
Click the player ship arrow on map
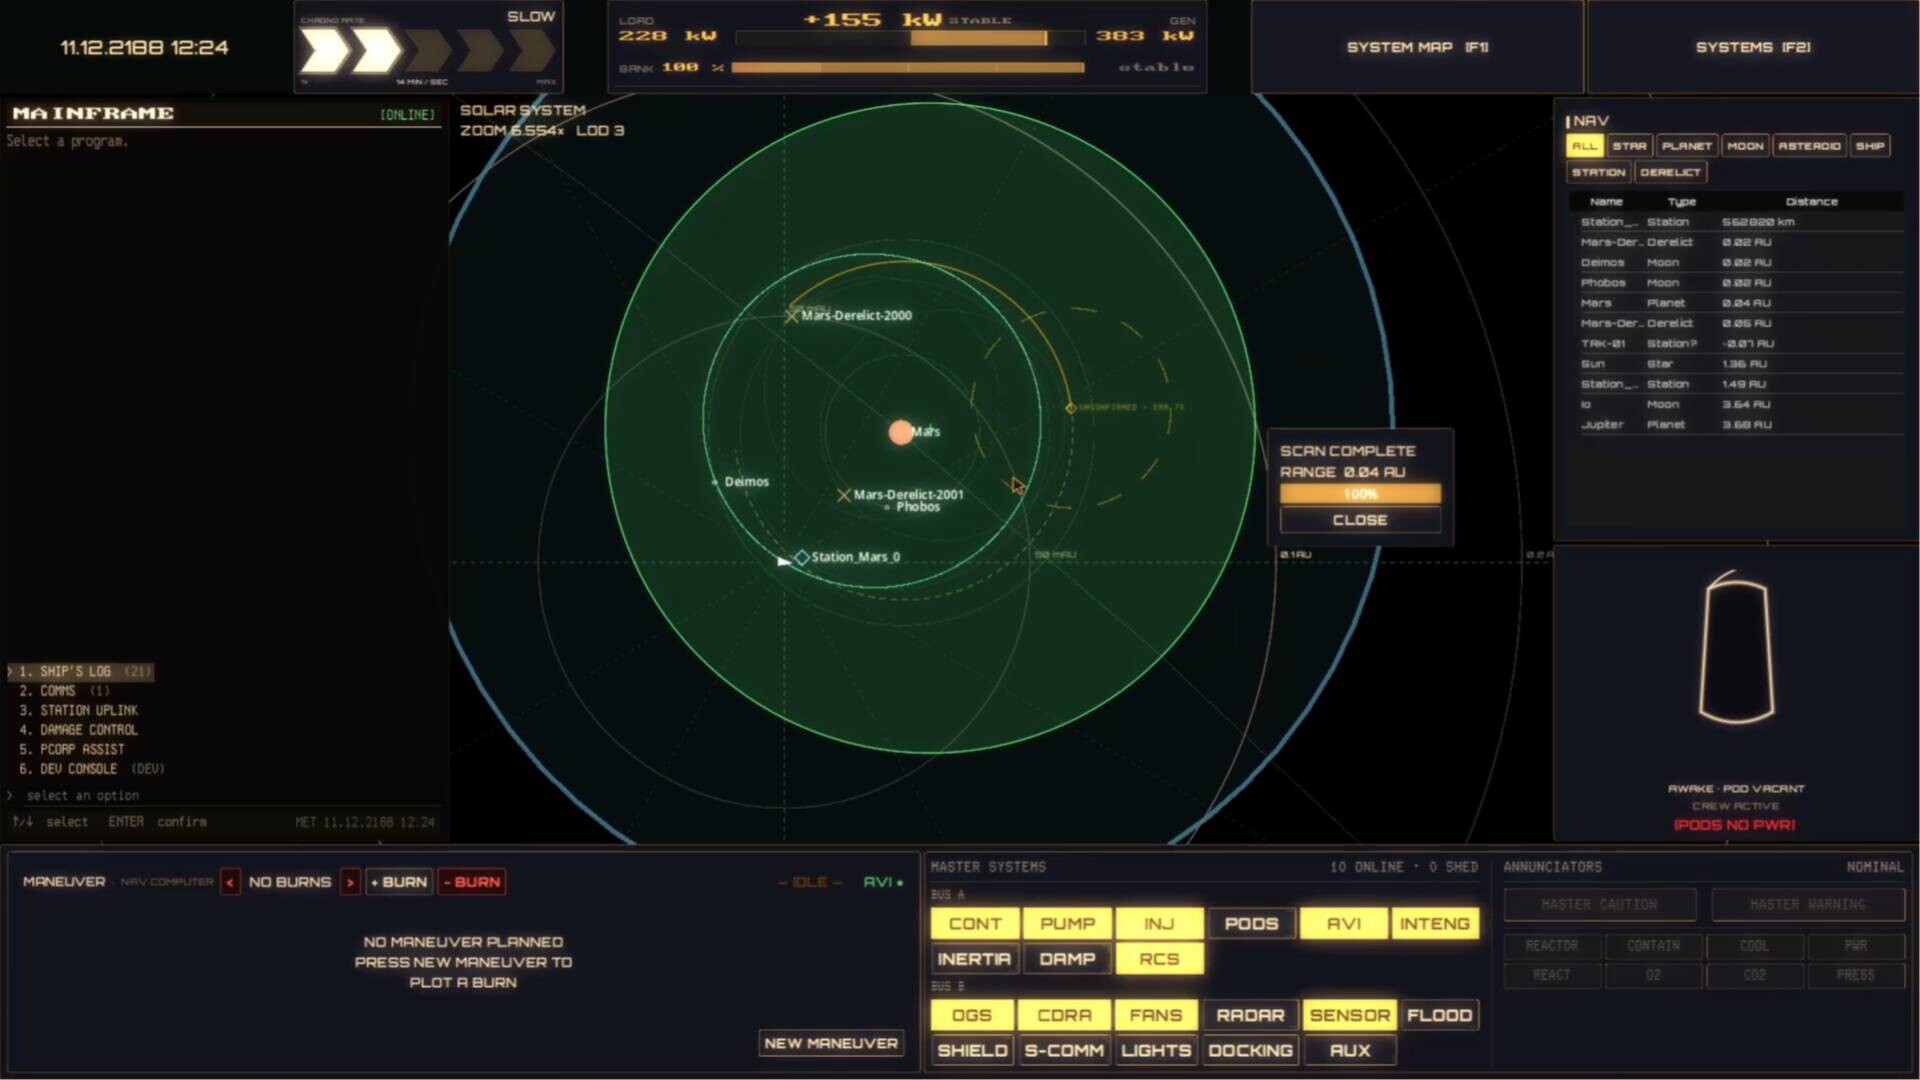click(783, 562)
